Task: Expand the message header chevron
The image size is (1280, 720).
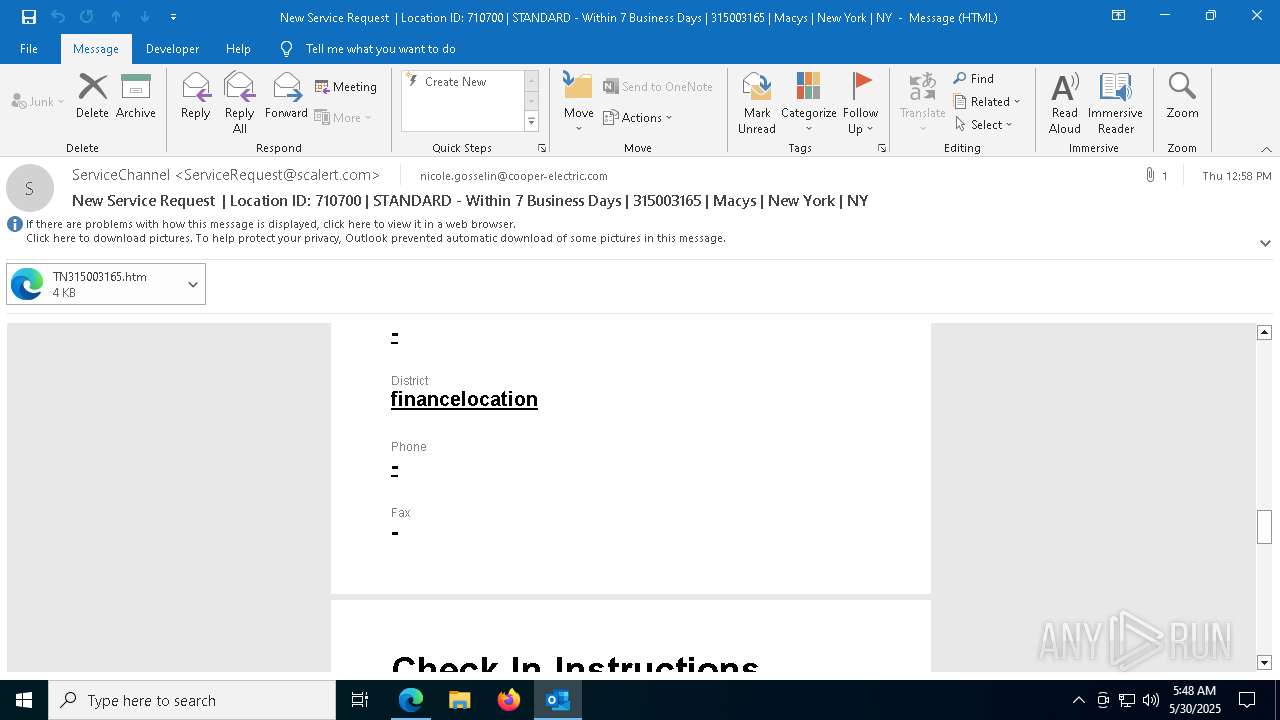Action: pos(1265,243)
